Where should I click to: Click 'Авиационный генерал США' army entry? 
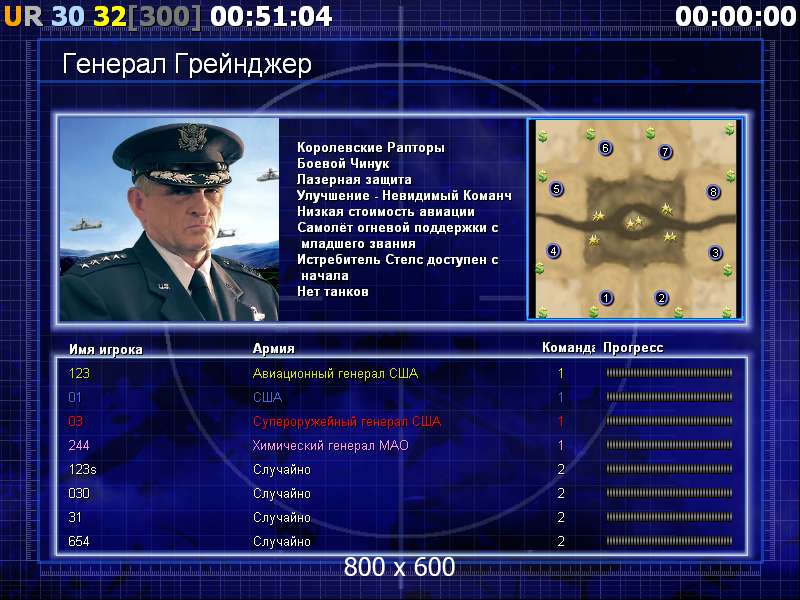(x=336, y=373)
